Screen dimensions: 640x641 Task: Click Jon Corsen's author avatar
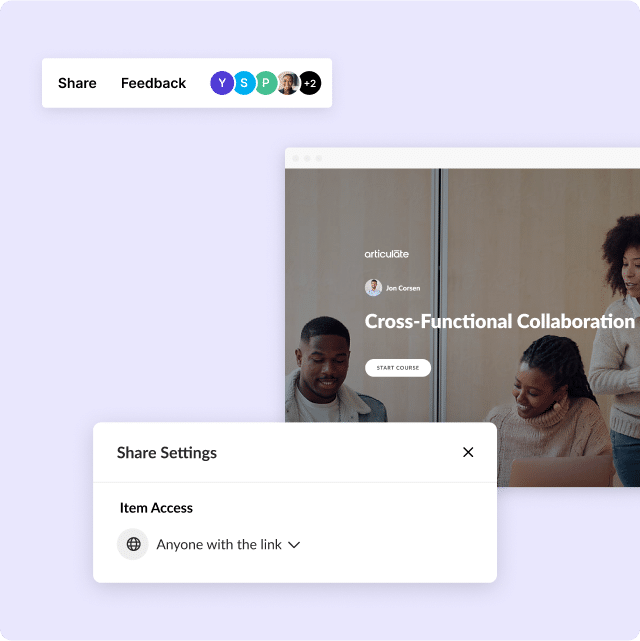pyautogui.click(x=373, y=288)
